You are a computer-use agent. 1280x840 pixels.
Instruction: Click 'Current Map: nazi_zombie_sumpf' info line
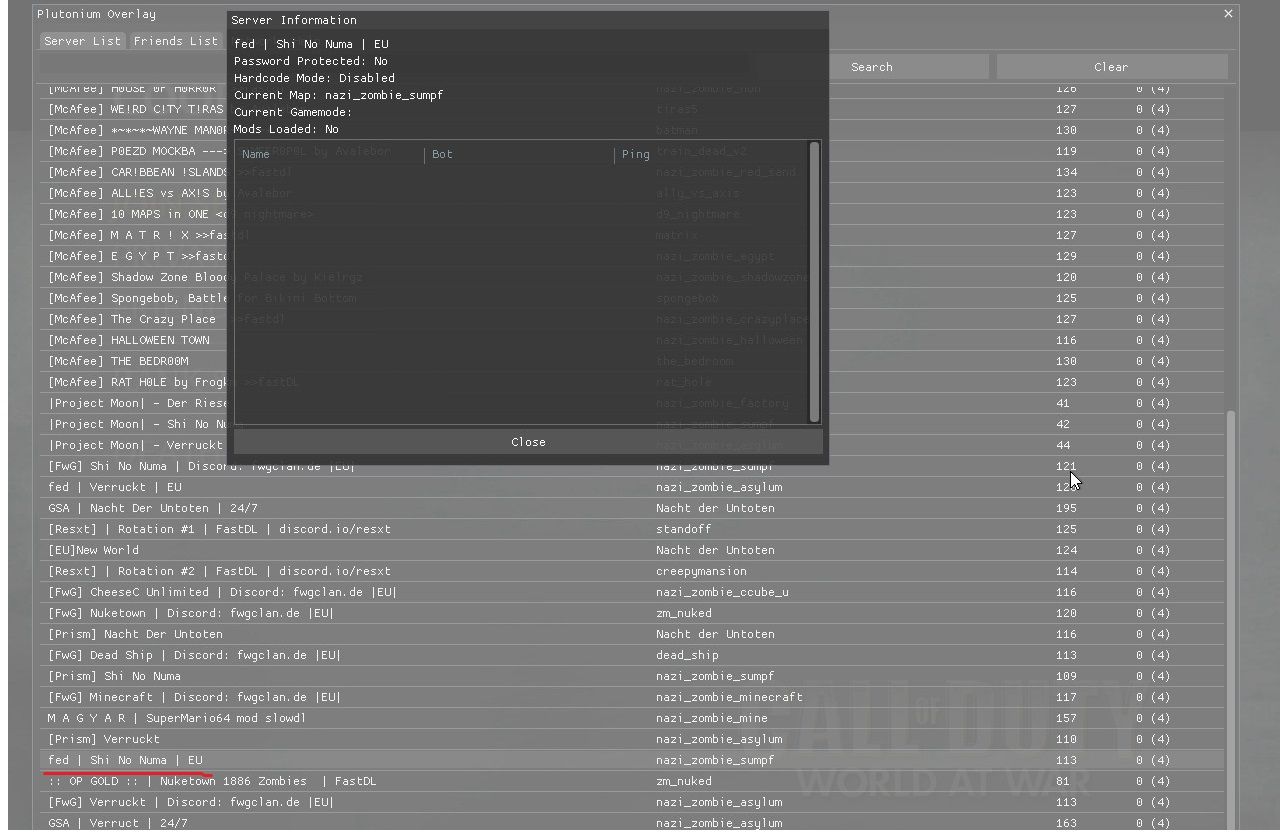click(338, 95)
